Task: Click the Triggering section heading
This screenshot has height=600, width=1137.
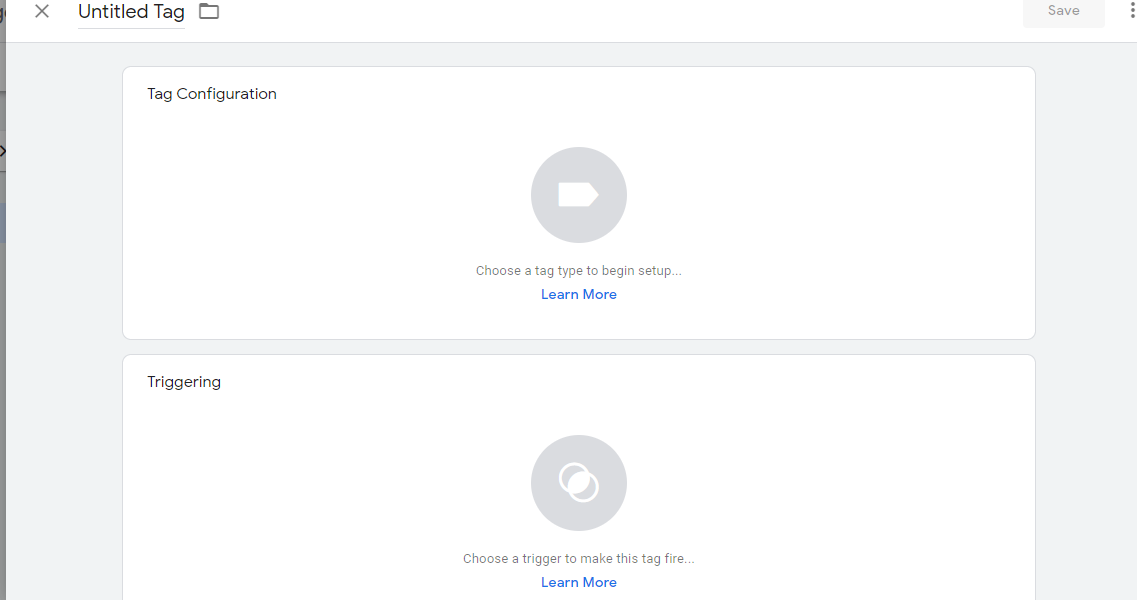Action: point(184,382)
